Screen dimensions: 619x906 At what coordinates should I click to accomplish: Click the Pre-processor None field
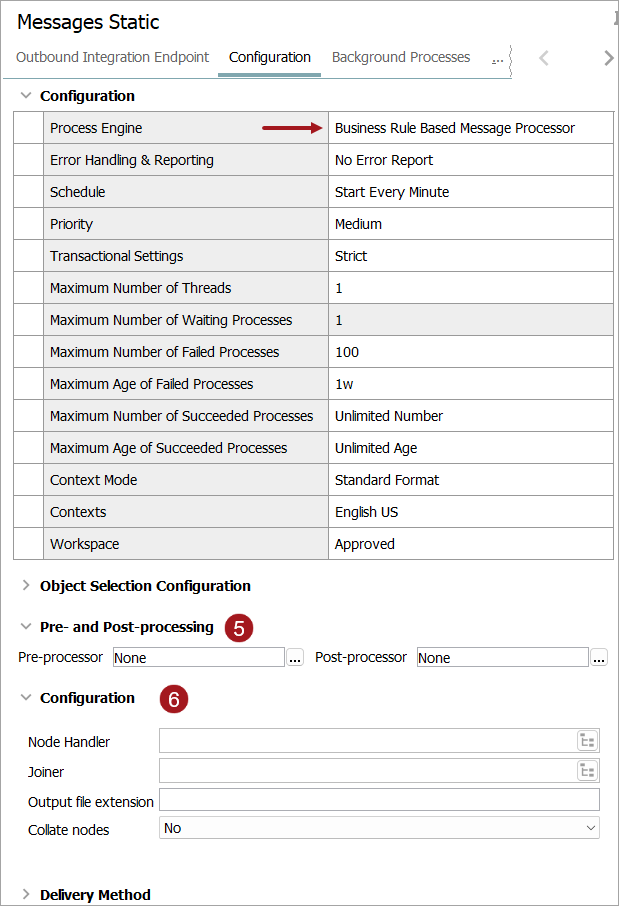[x=198, y=658]
